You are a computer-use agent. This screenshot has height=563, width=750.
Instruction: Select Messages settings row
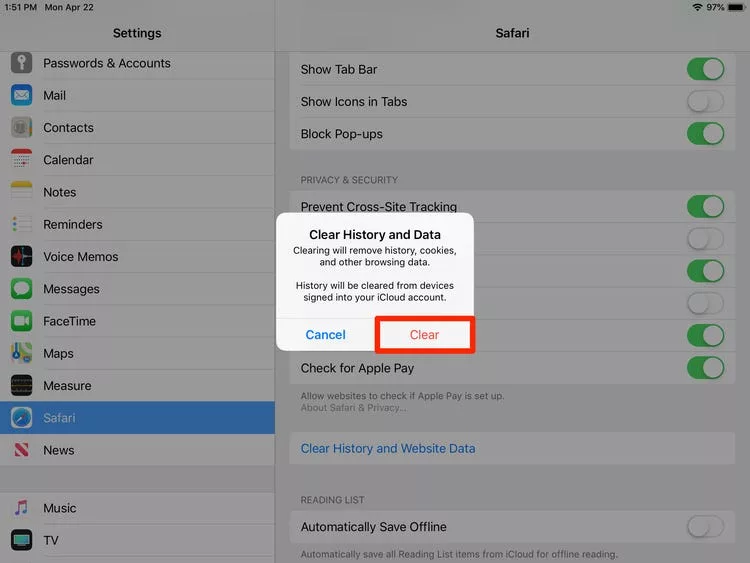tap(137, 289)
